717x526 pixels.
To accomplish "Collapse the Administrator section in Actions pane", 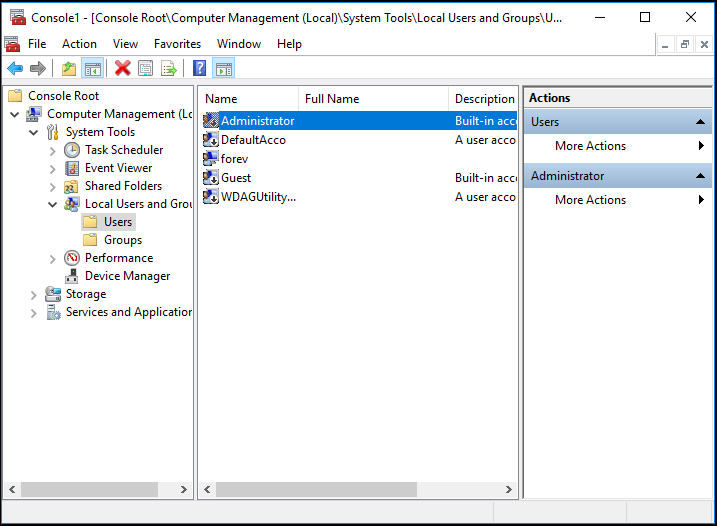I will (700, 176).
